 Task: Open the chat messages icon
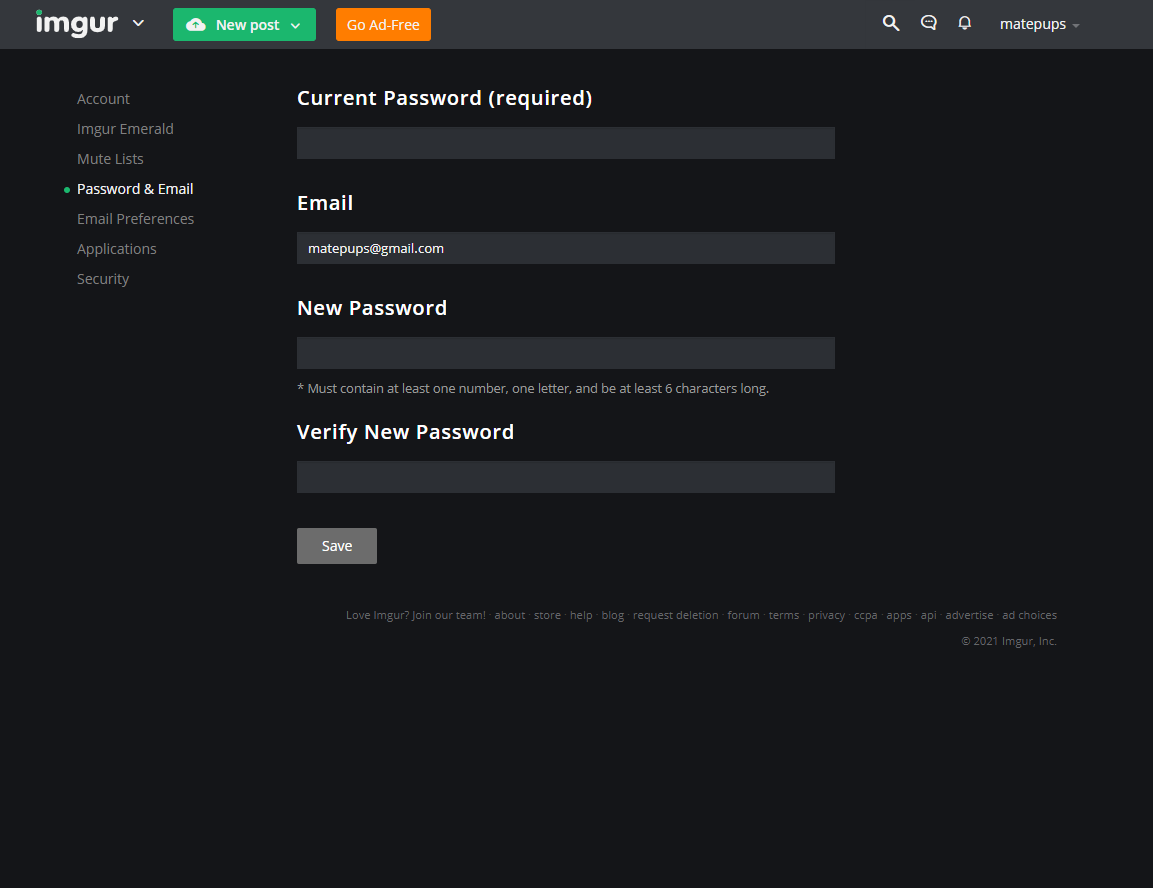929,24
